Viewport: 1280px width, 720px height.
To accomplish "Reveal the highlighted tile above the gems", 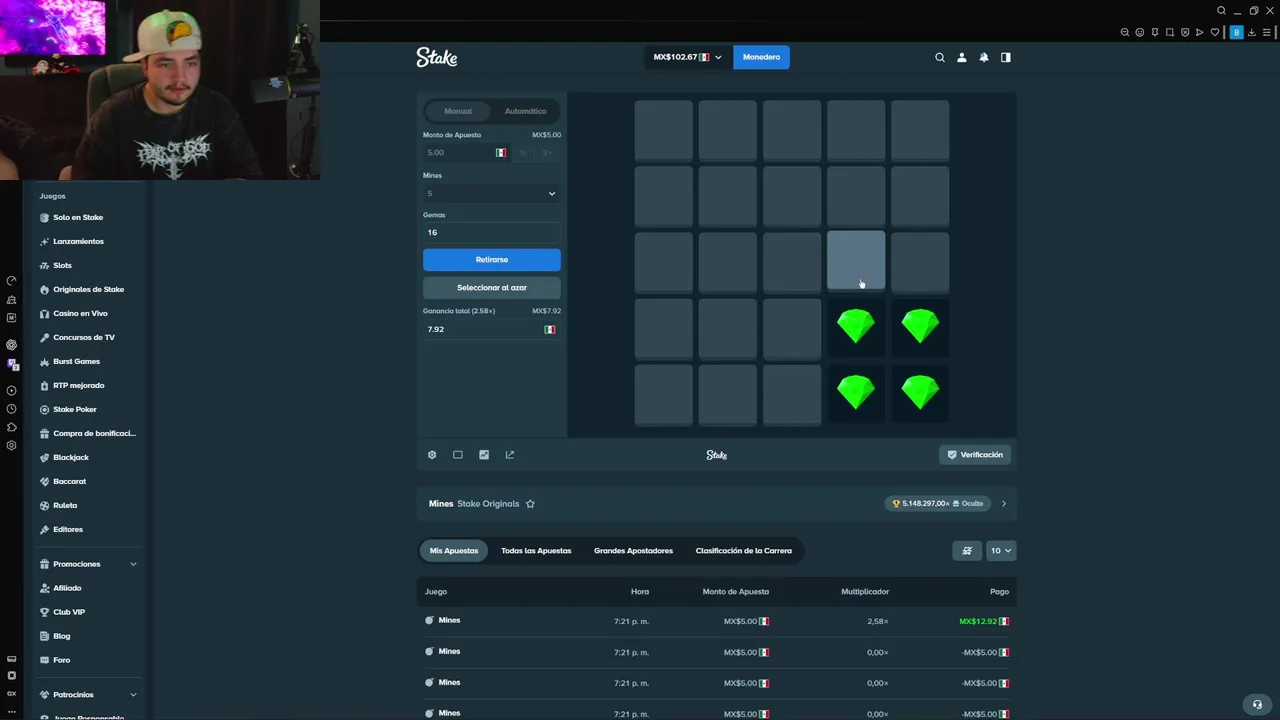I will 856,262.
